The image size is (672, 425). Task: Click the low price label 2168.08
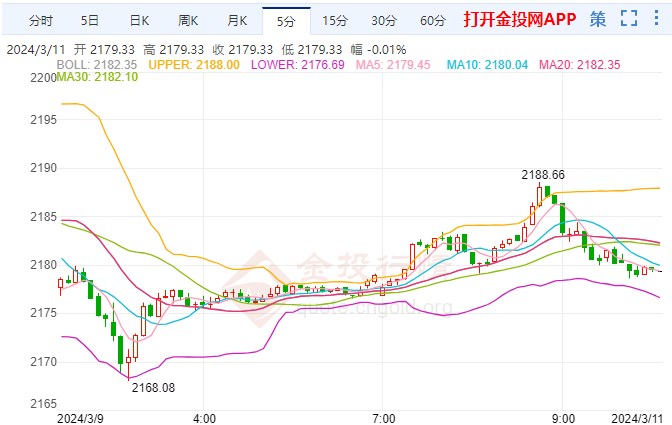[153, 388]
